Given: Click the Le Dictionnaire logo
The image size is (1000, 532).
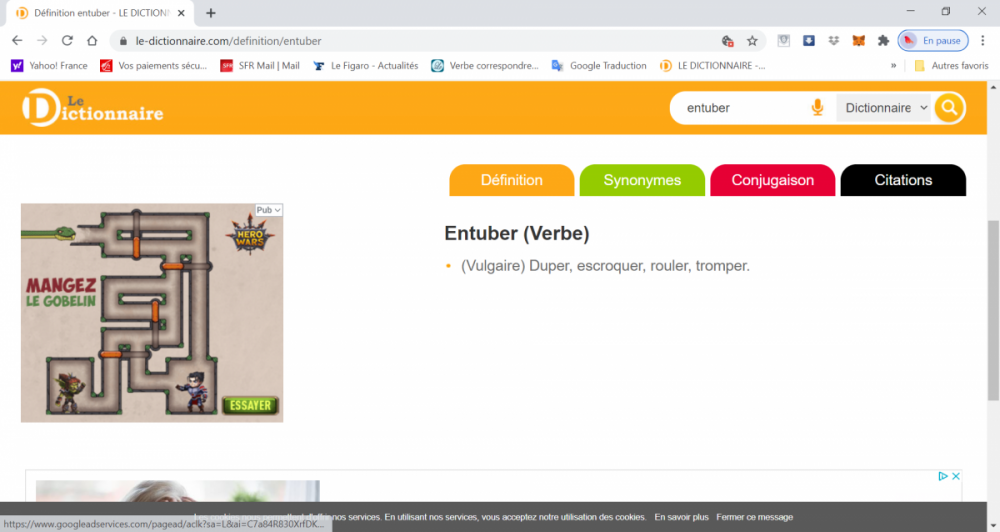Looking at the screenshot, I should coord(92,108).
